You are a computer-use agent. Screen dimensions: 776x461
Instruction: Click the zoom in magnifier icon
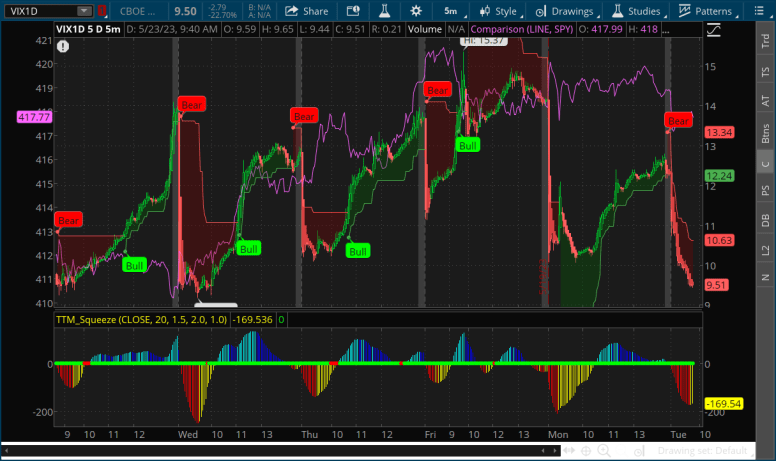604,451
